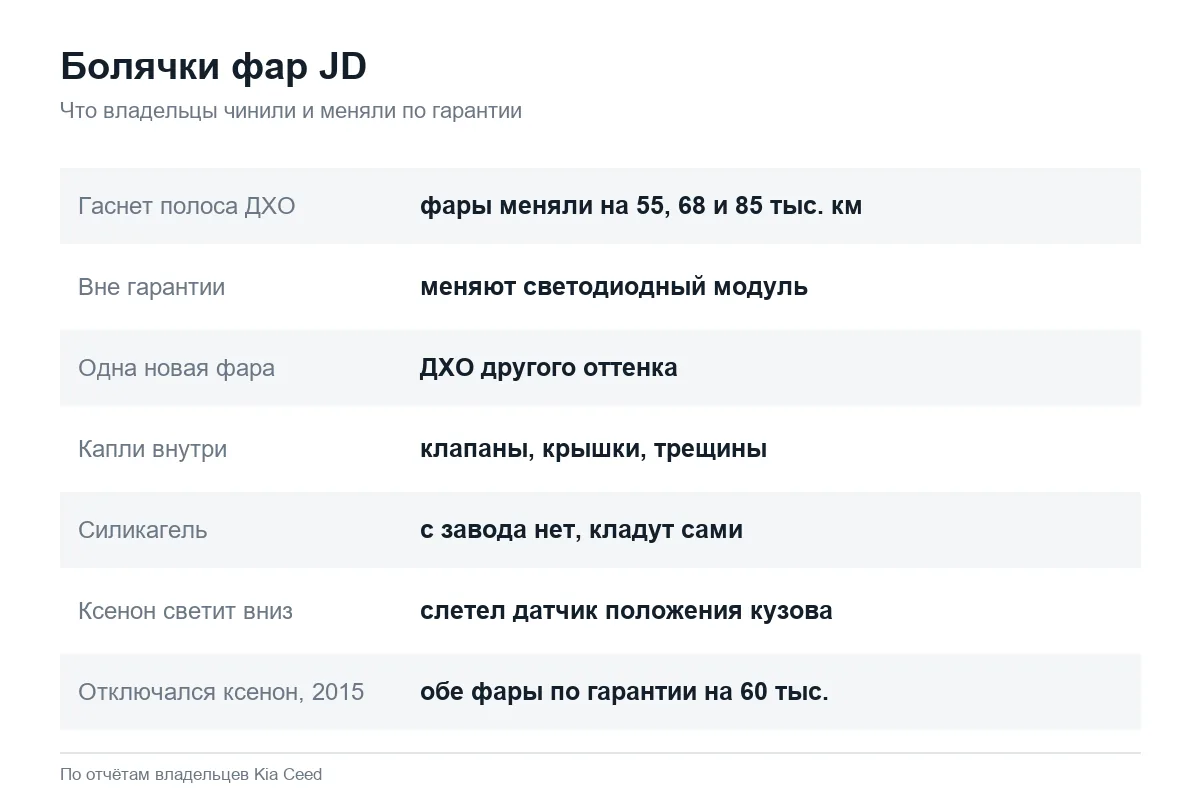Click the "Вне гарантии" label
This screenshot has height=800, width=1200.
coord(152,287)
